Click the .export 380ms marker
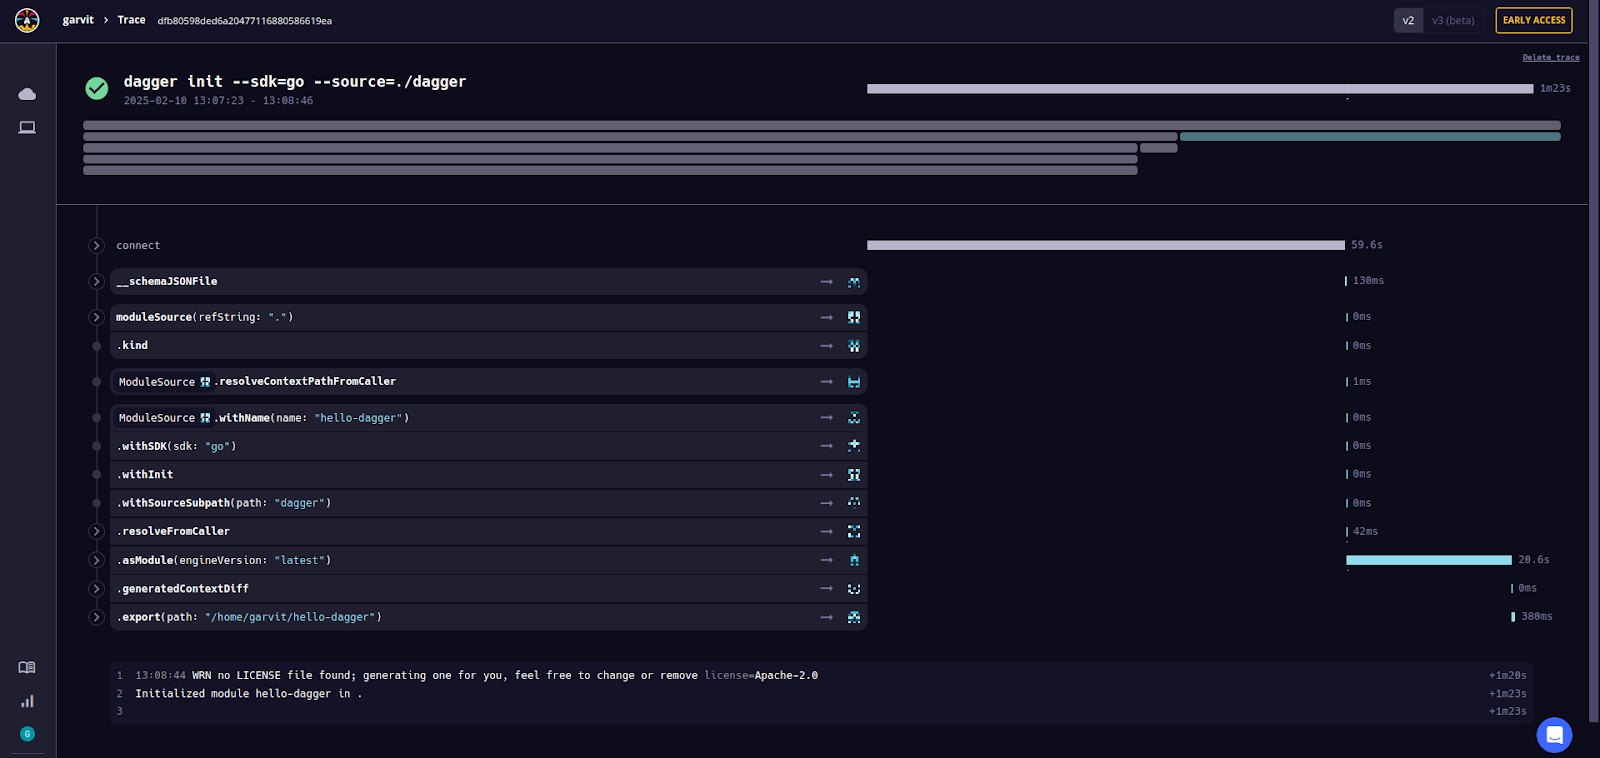Viewport: 1600px width, 758px height. (1513, 617)
